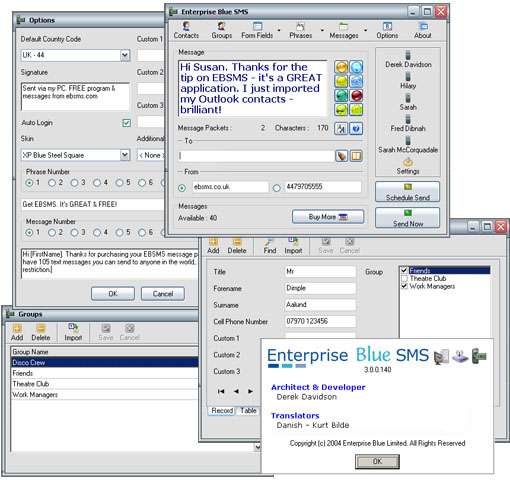
Task: Insert the light blue surprised emoticon
Action: click(x=356, y=67)
